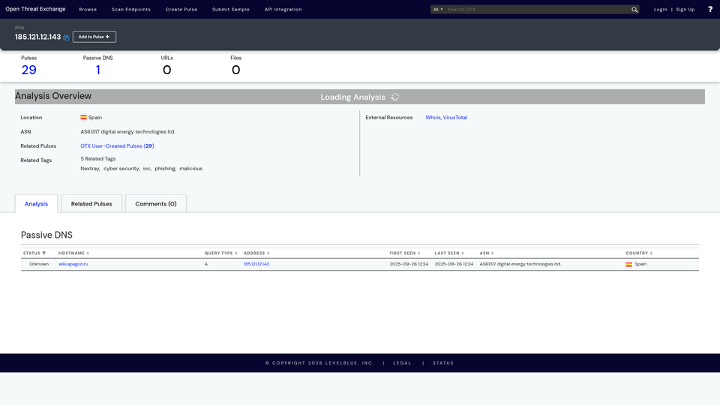Open OTX User-Created Pulses link
The height and width of the screenshot is (406, 720).
point(116,146)
